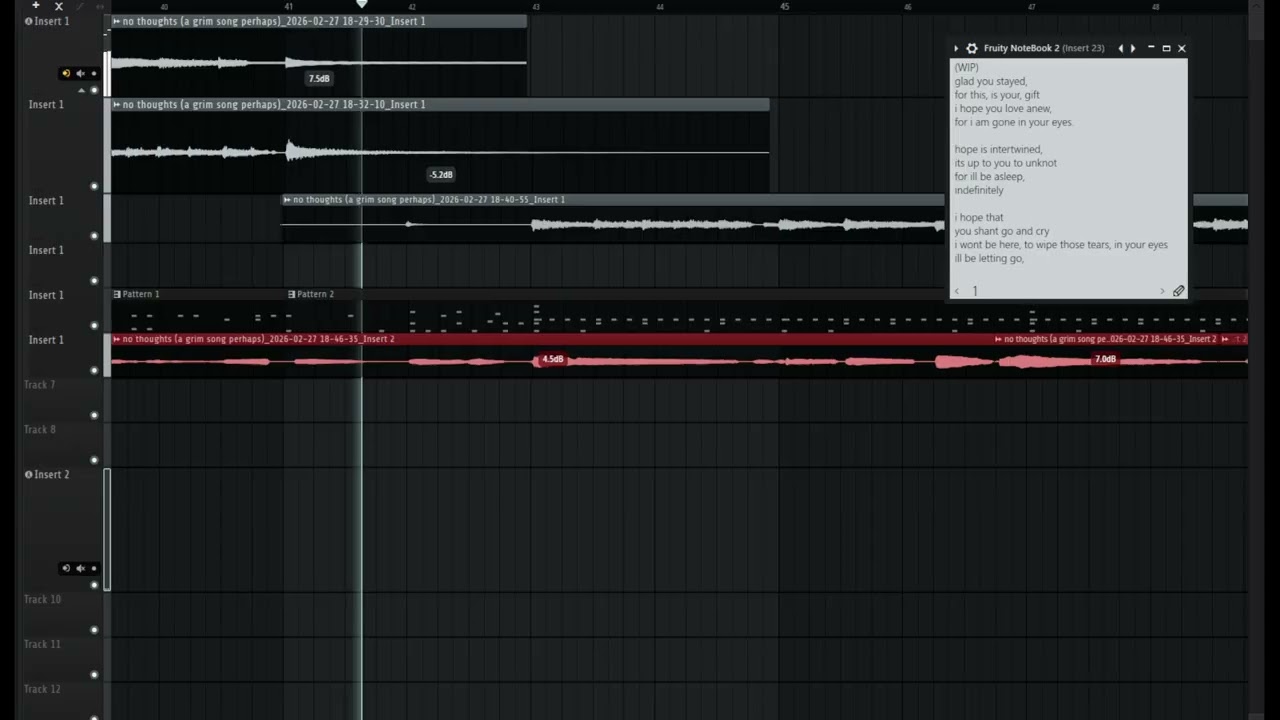Click the speaker mute icon on first Insert 1 track
Screen dimensions: 1280x720
click(81, 73)
